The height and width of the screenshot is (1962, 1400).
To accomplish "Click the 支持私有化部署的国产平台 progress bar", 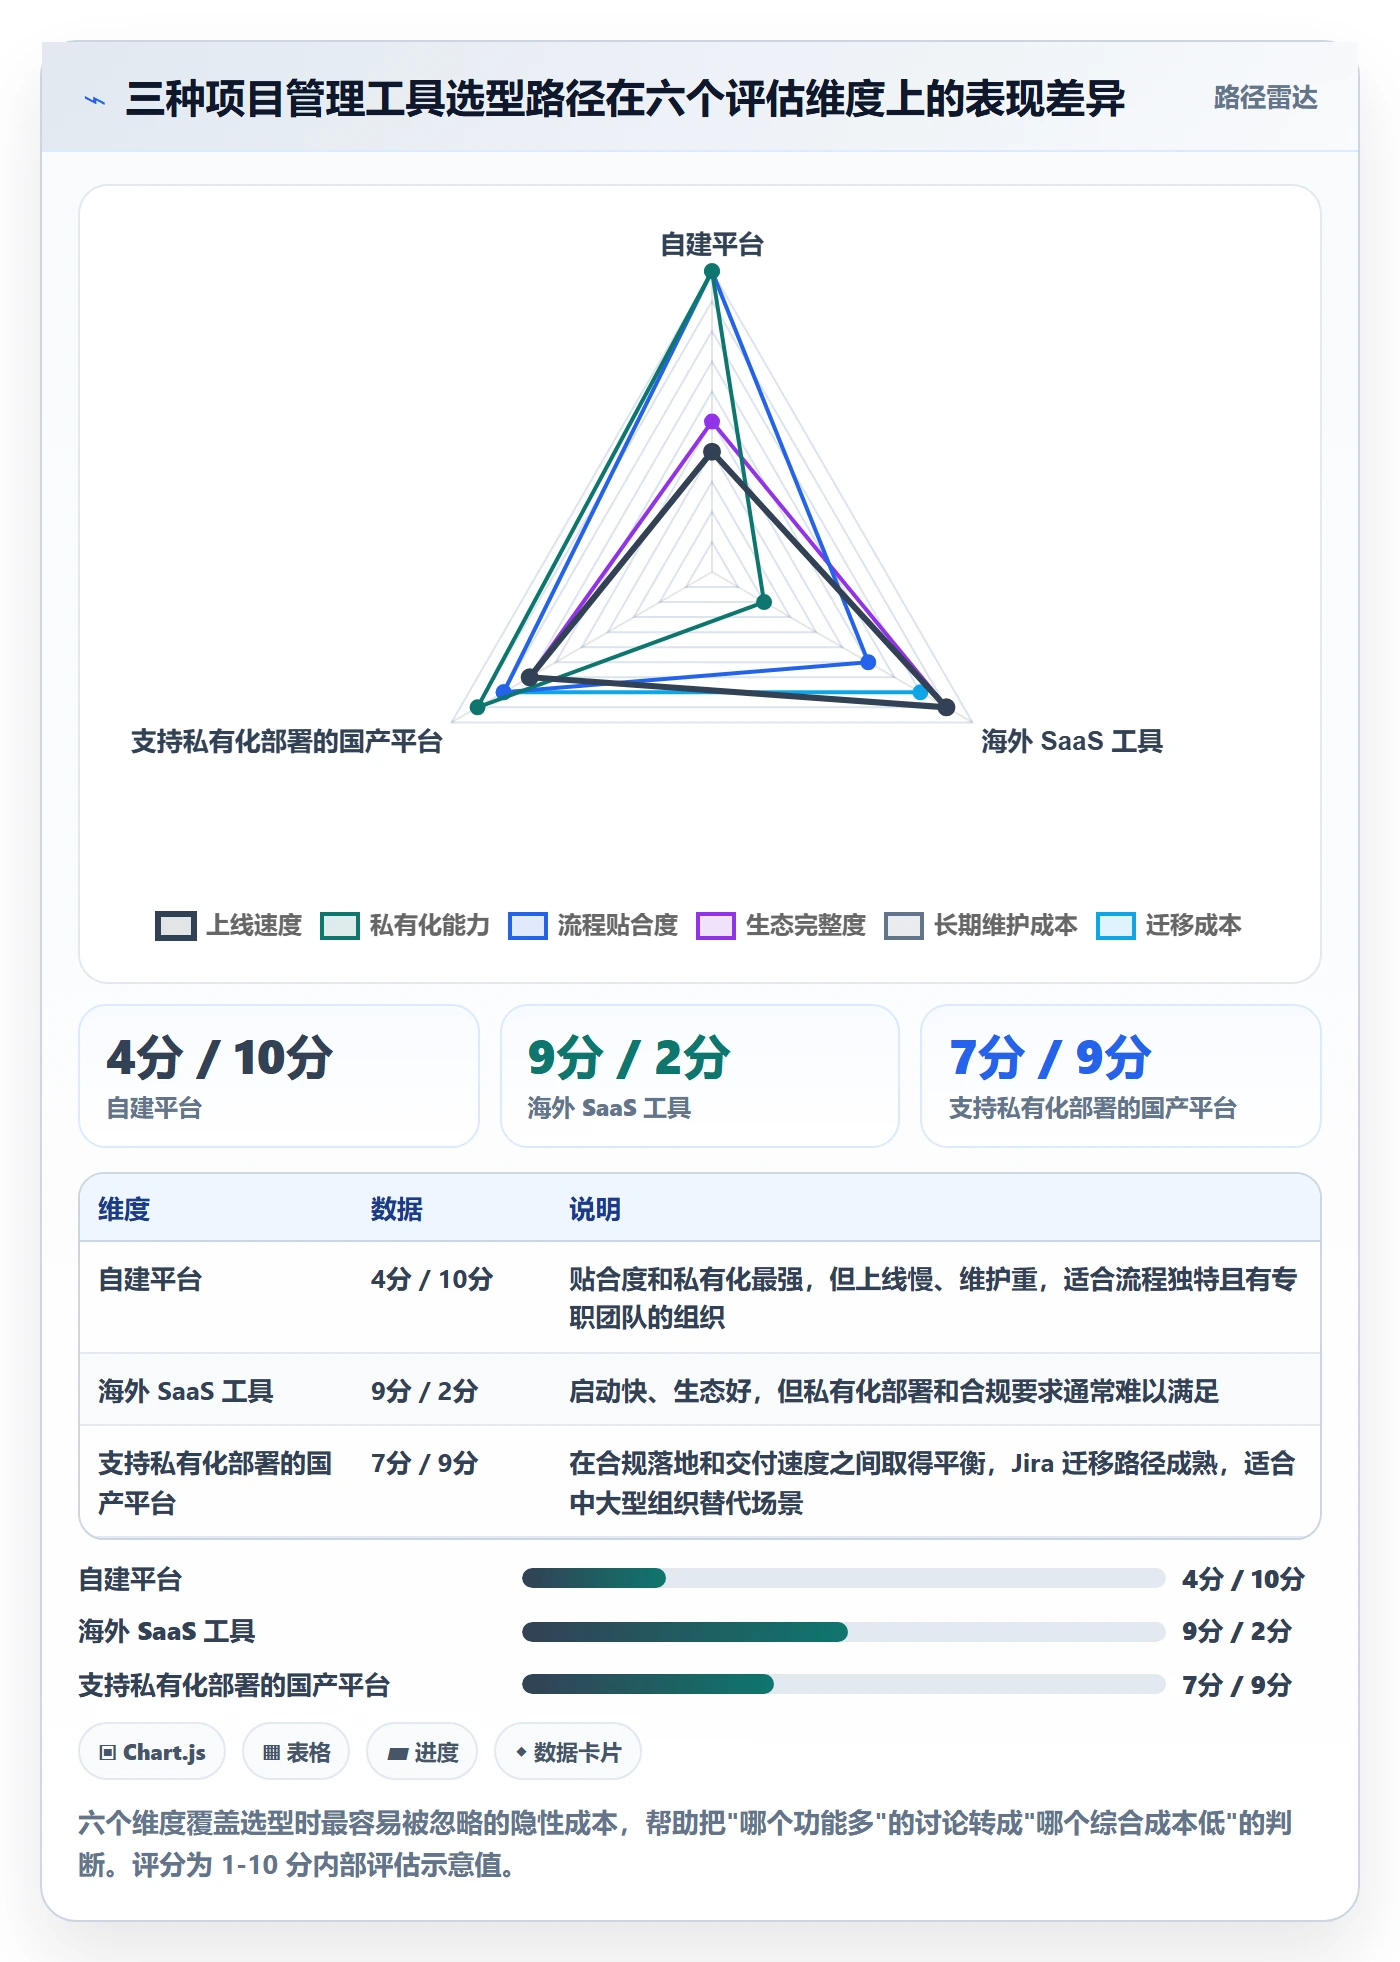I will 843,1684.
